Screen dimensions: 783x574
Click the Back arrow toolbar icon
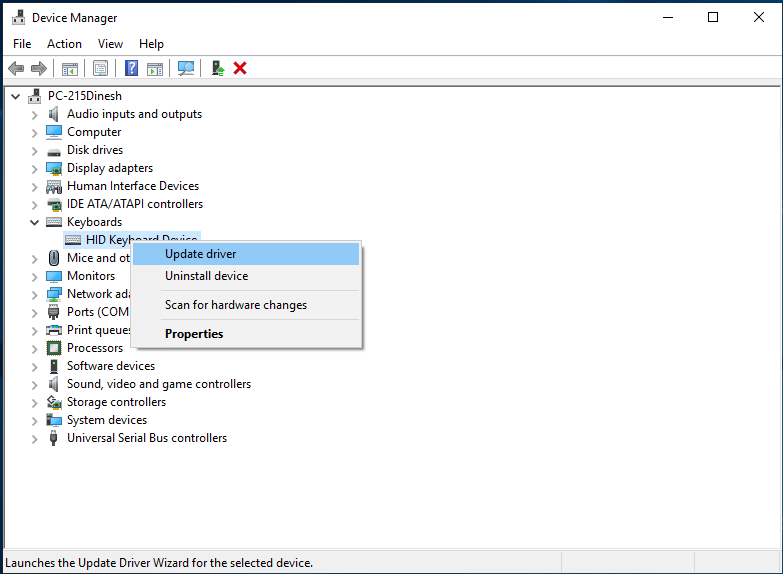coord(16,68)
